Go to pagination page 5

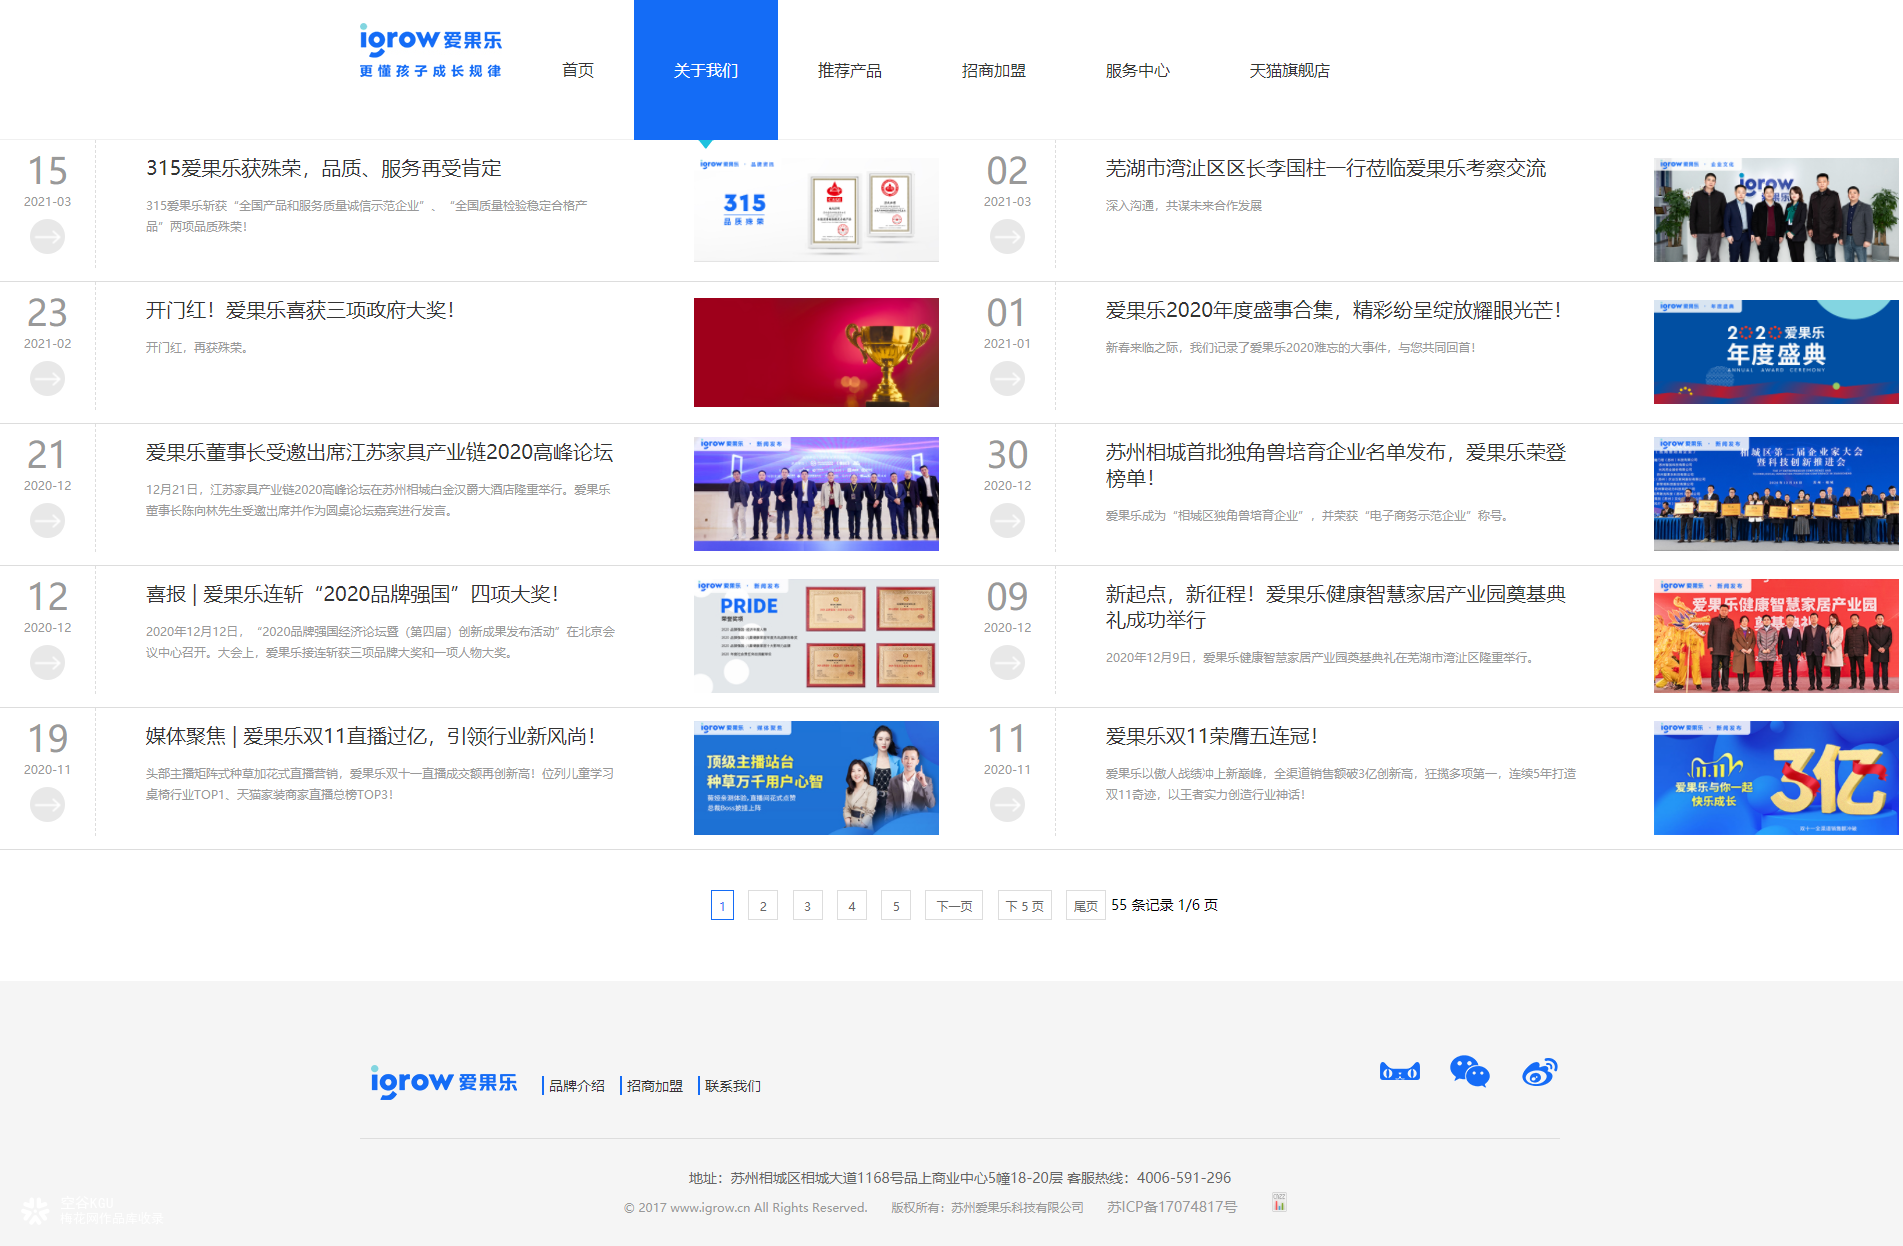tap(896, 905)
